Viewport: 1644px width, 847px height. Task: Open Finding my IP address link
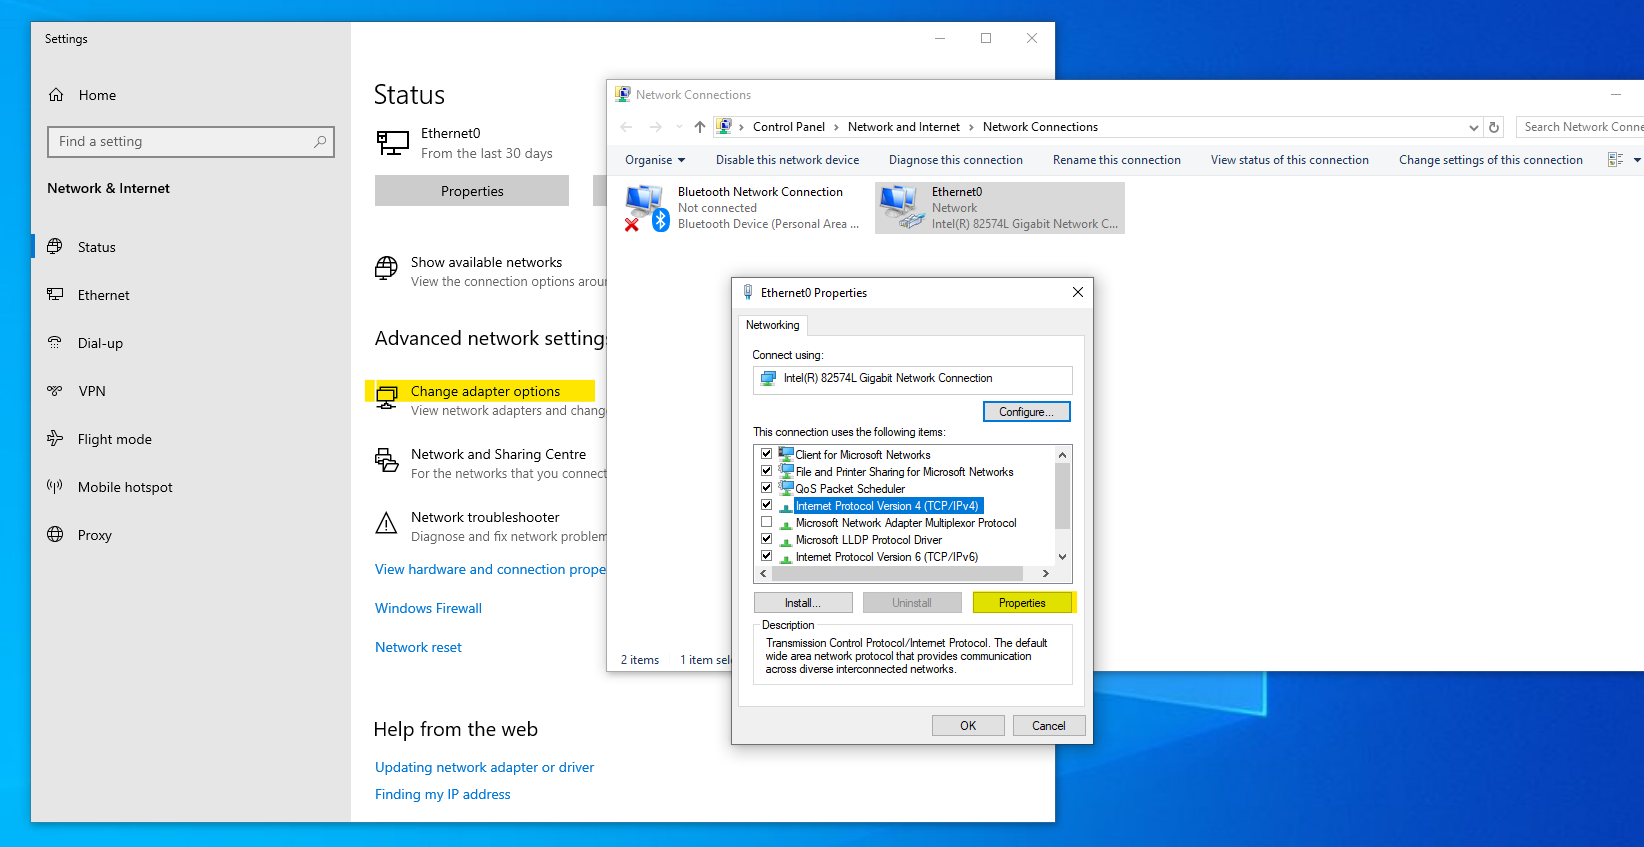click(x=442, y=794)
